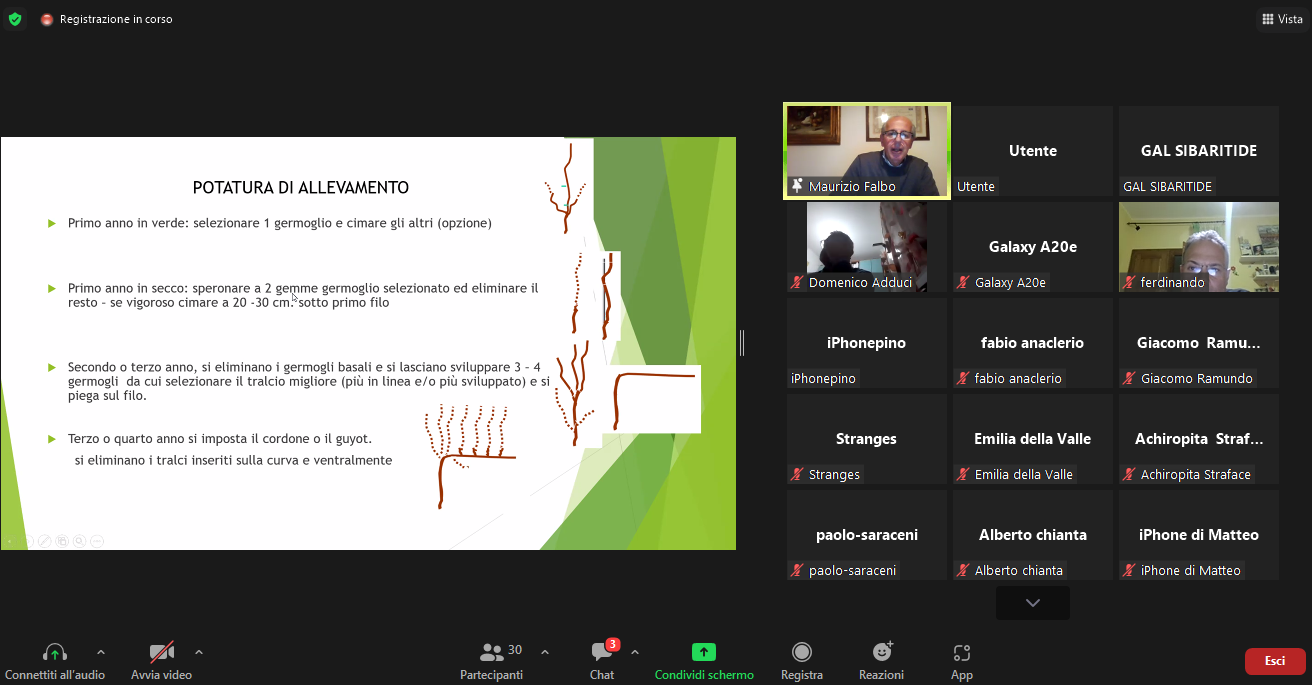
Task: Click muted mic icon on Stranges
Action: tap(798, 475)
